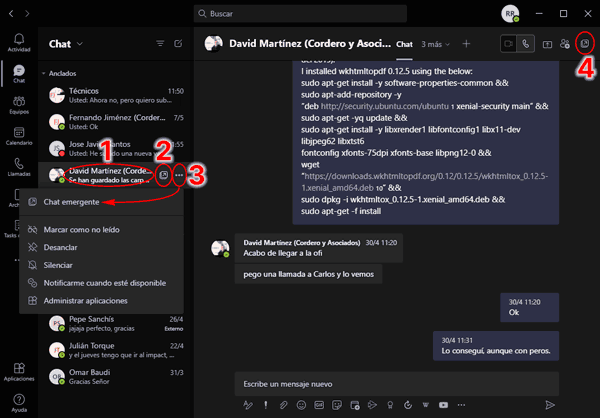Click the Buscar search field

tap(300, 14)
